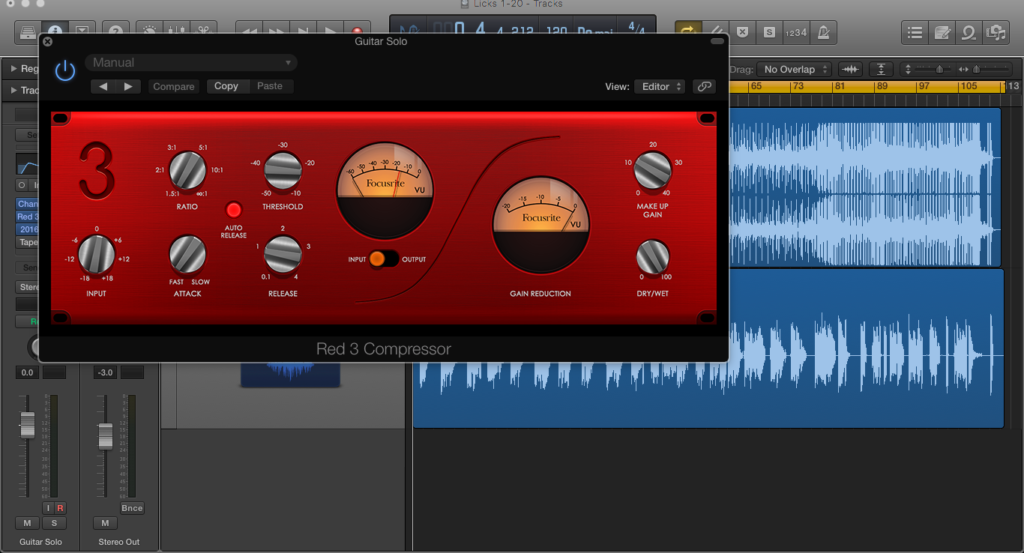Open the Drag No Overlap dropdown

(796, 69)
